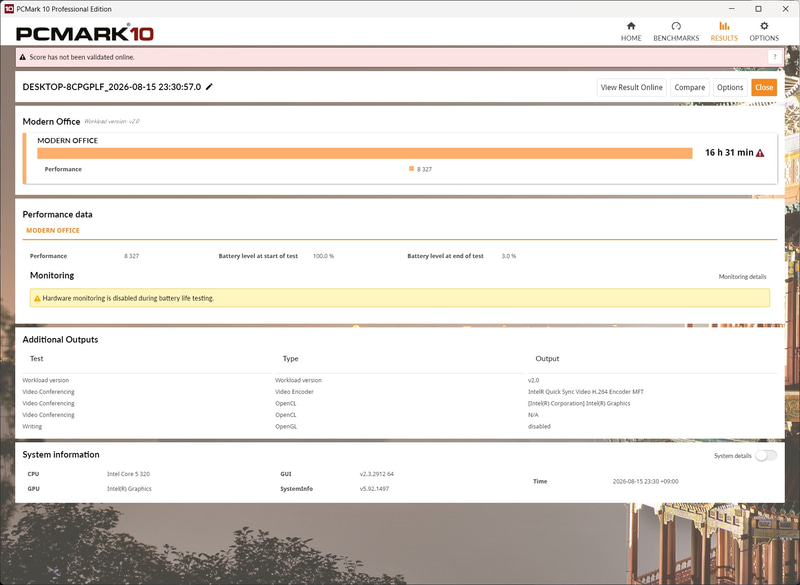
Task: Click the GUI version v2.3.2912 64
Action: coord(377,474)
